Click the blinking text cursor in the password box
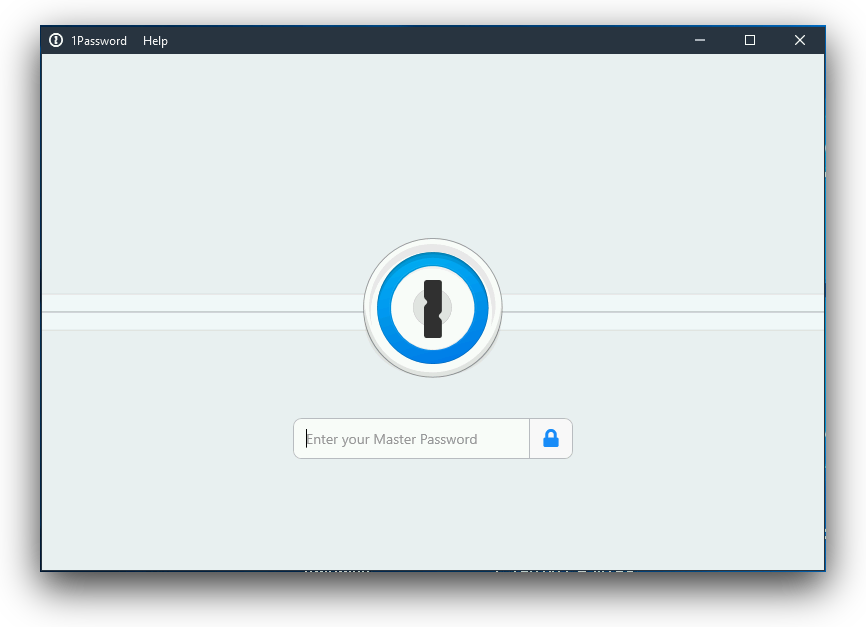 (x=308, y=438)
